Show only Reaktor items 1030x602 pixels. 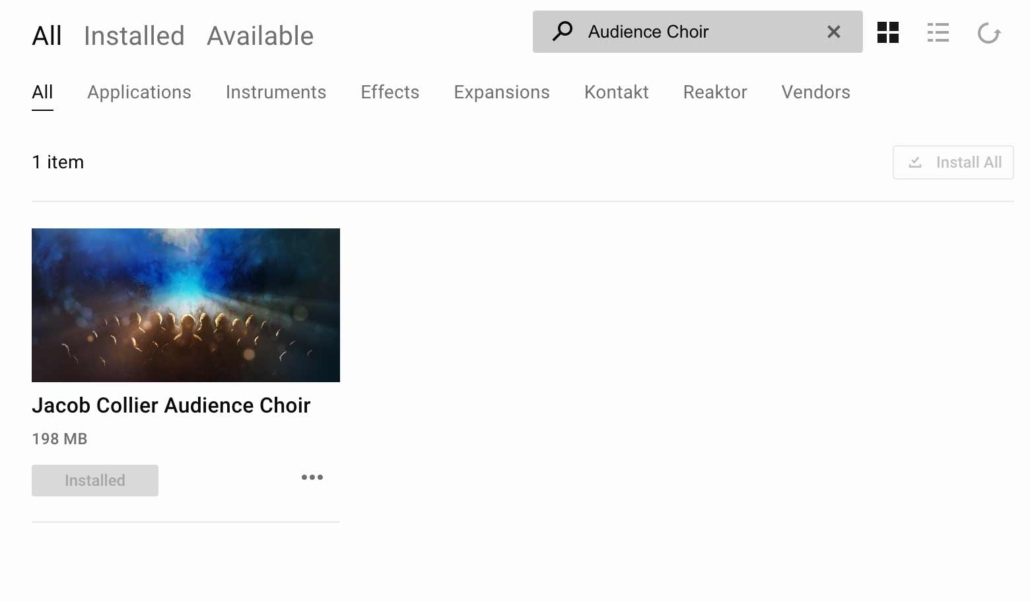point(715,92)
